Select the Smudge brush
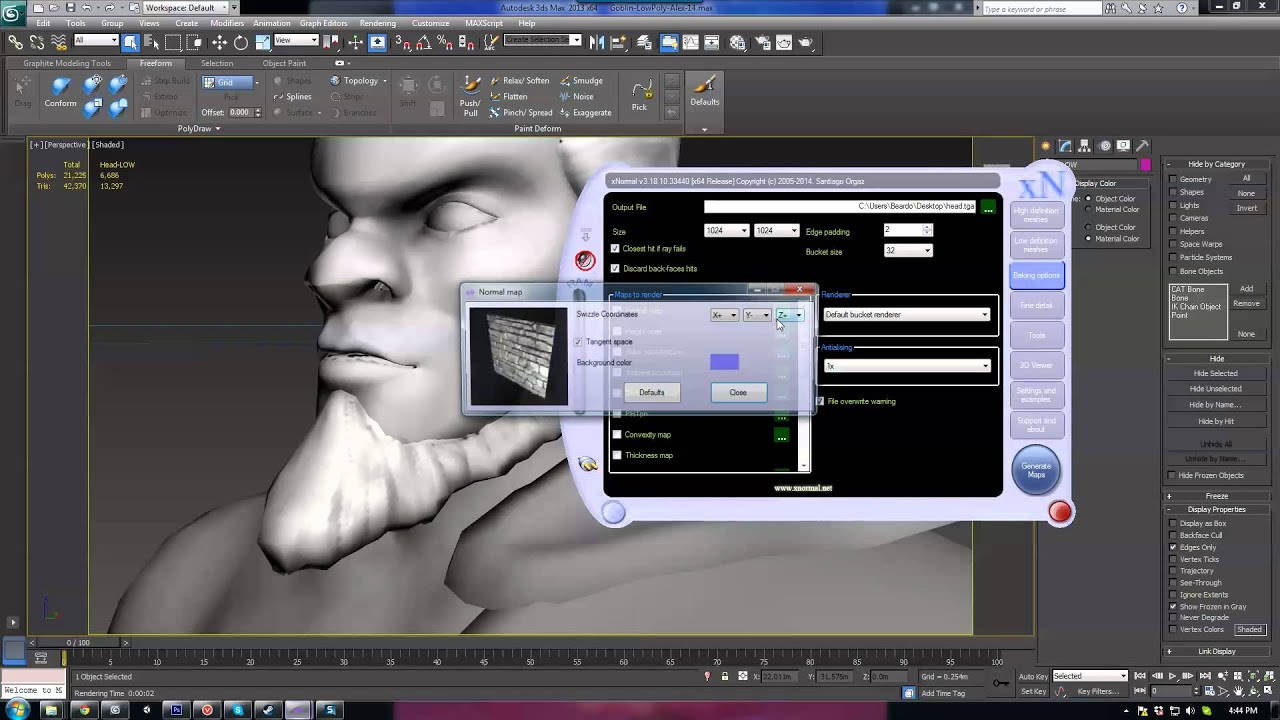The width and height of the screenshot is (1280, 720). 581,81
